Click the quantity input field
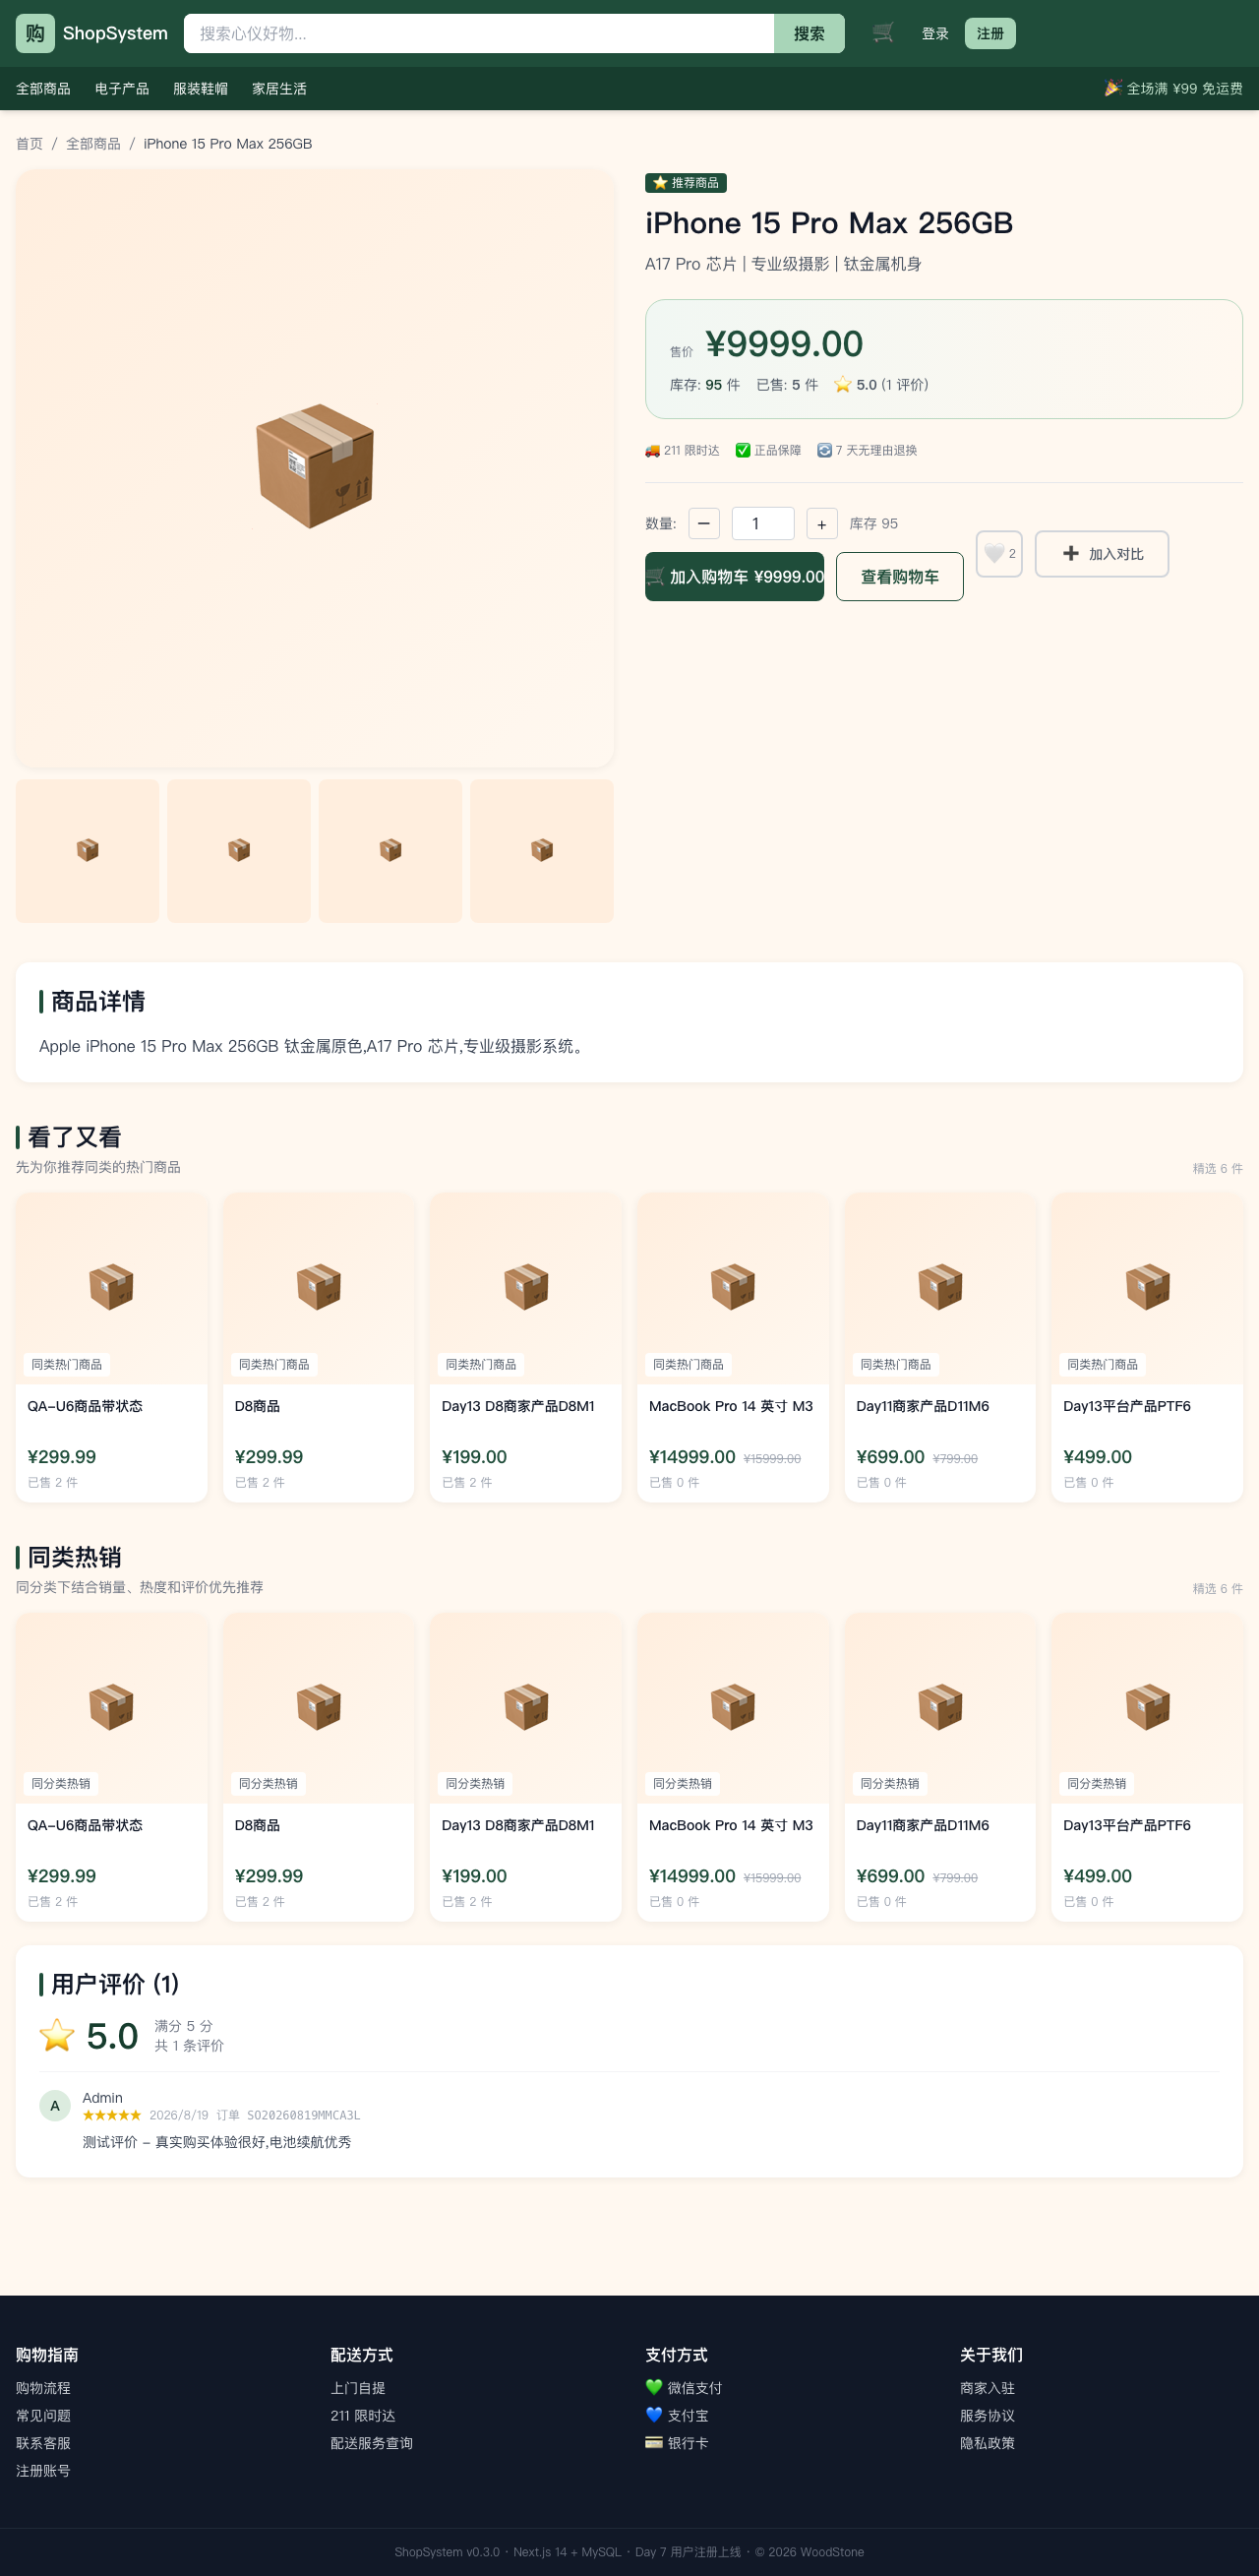Image resolution: width=1259 pixels, height=2576 pixels. pyautogui.click(x=763, y=523)
